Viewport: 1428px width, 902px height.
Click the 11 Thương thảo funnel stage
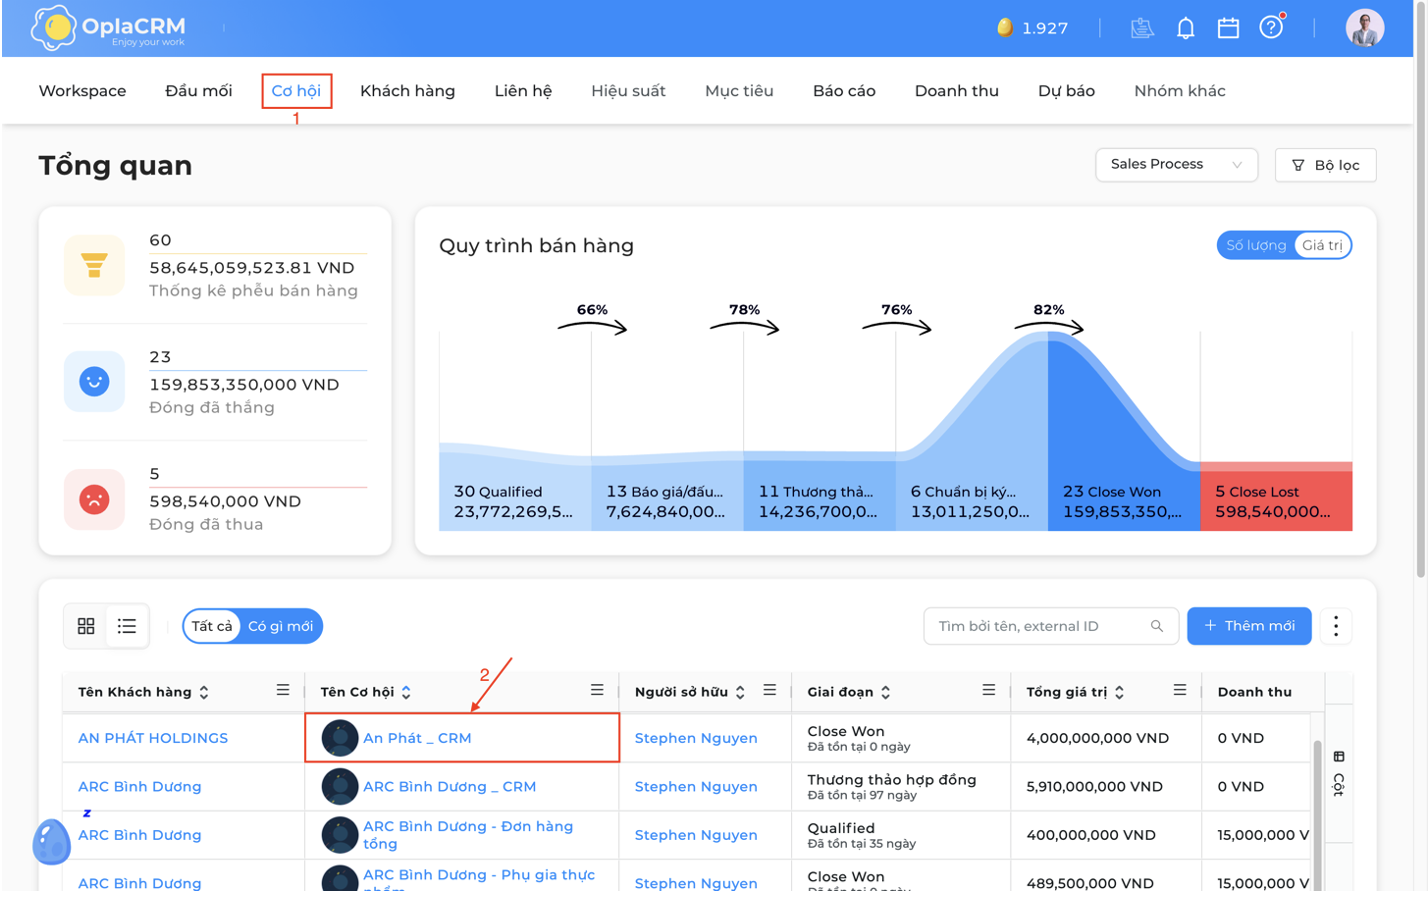click(x=819, y=501)
